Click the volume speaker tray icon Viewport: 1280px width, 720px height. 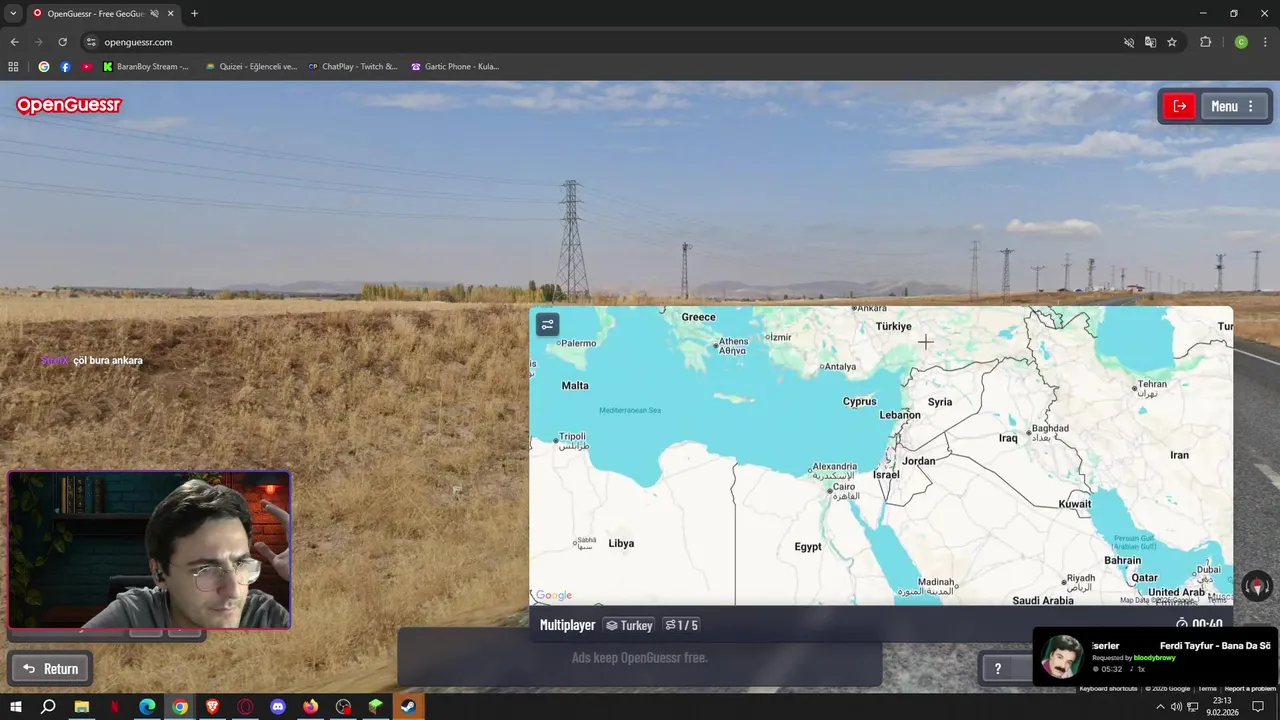(1176, 707)
